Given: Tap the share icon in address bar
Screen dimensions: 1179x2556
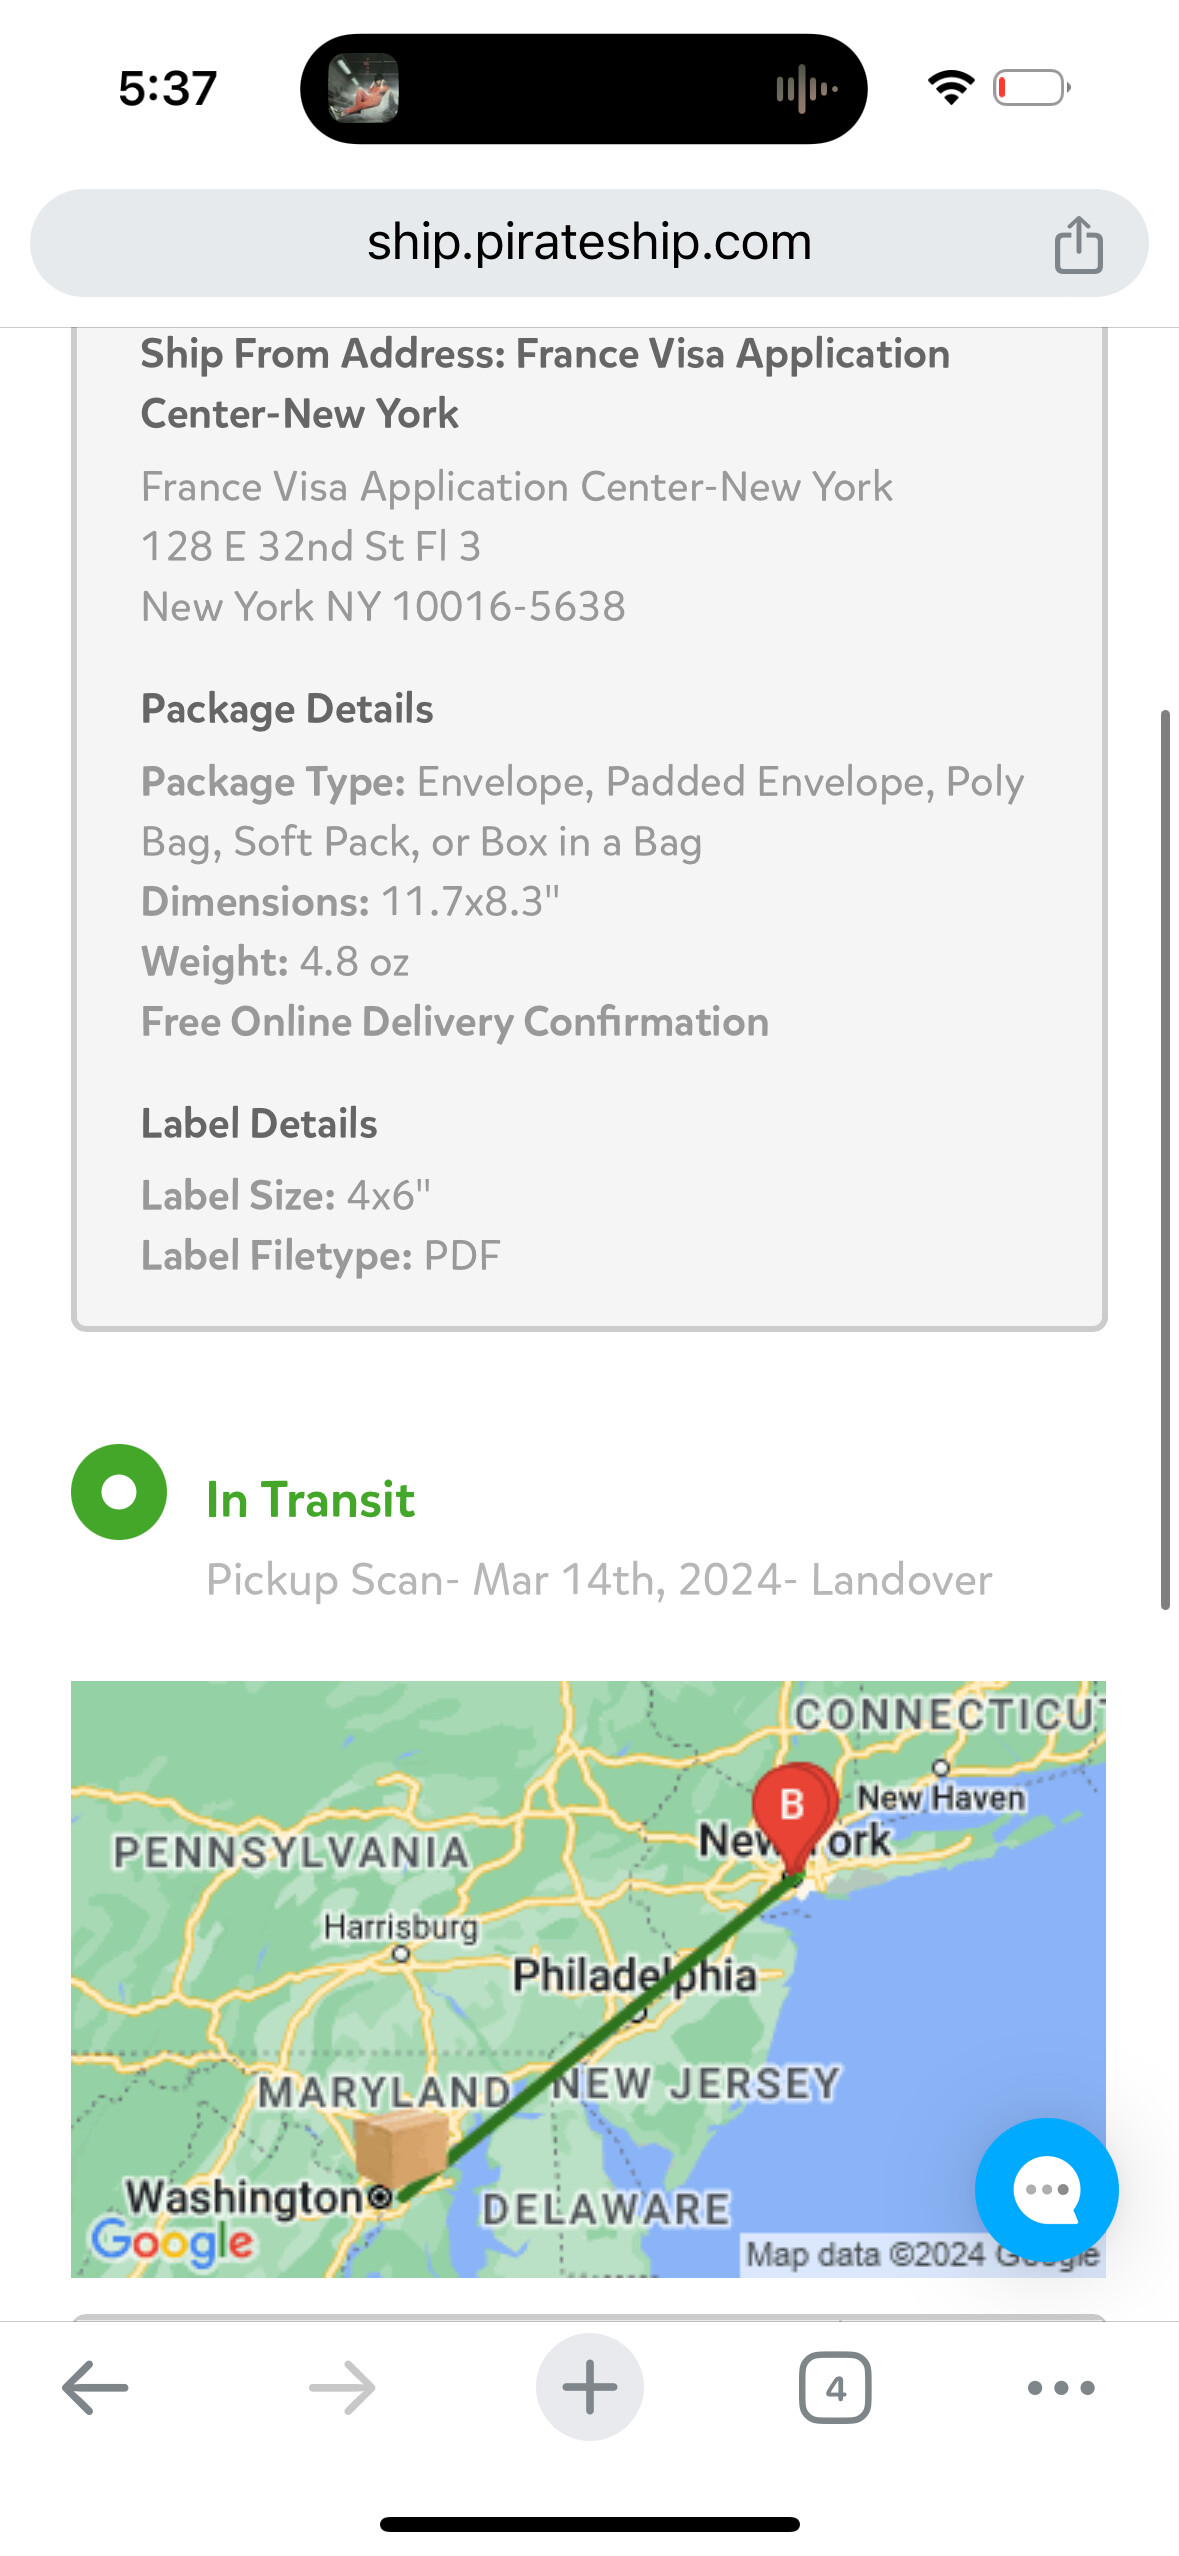Looking at the screenshot, I should point(1078,244).
